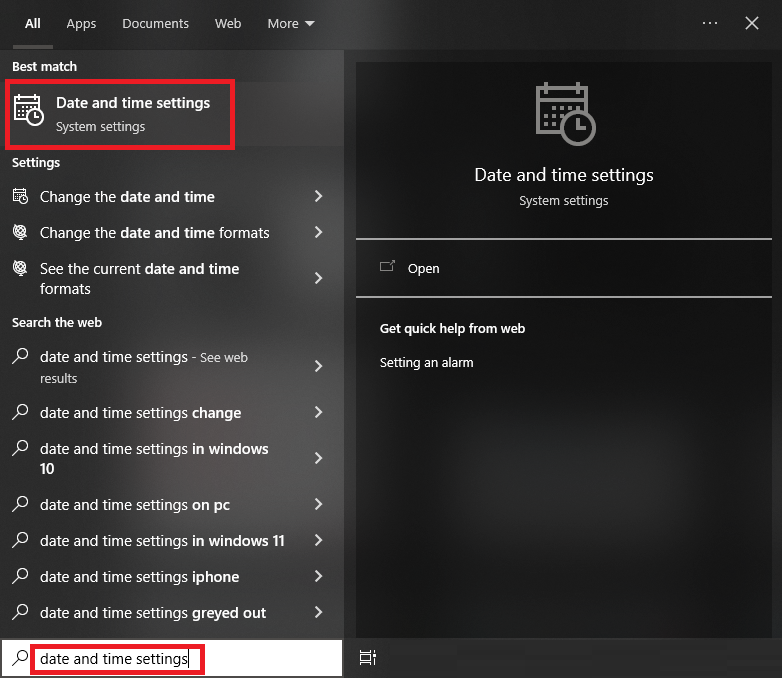
Task: Open See web results for date and time settings
Action: tap(172, 367)
